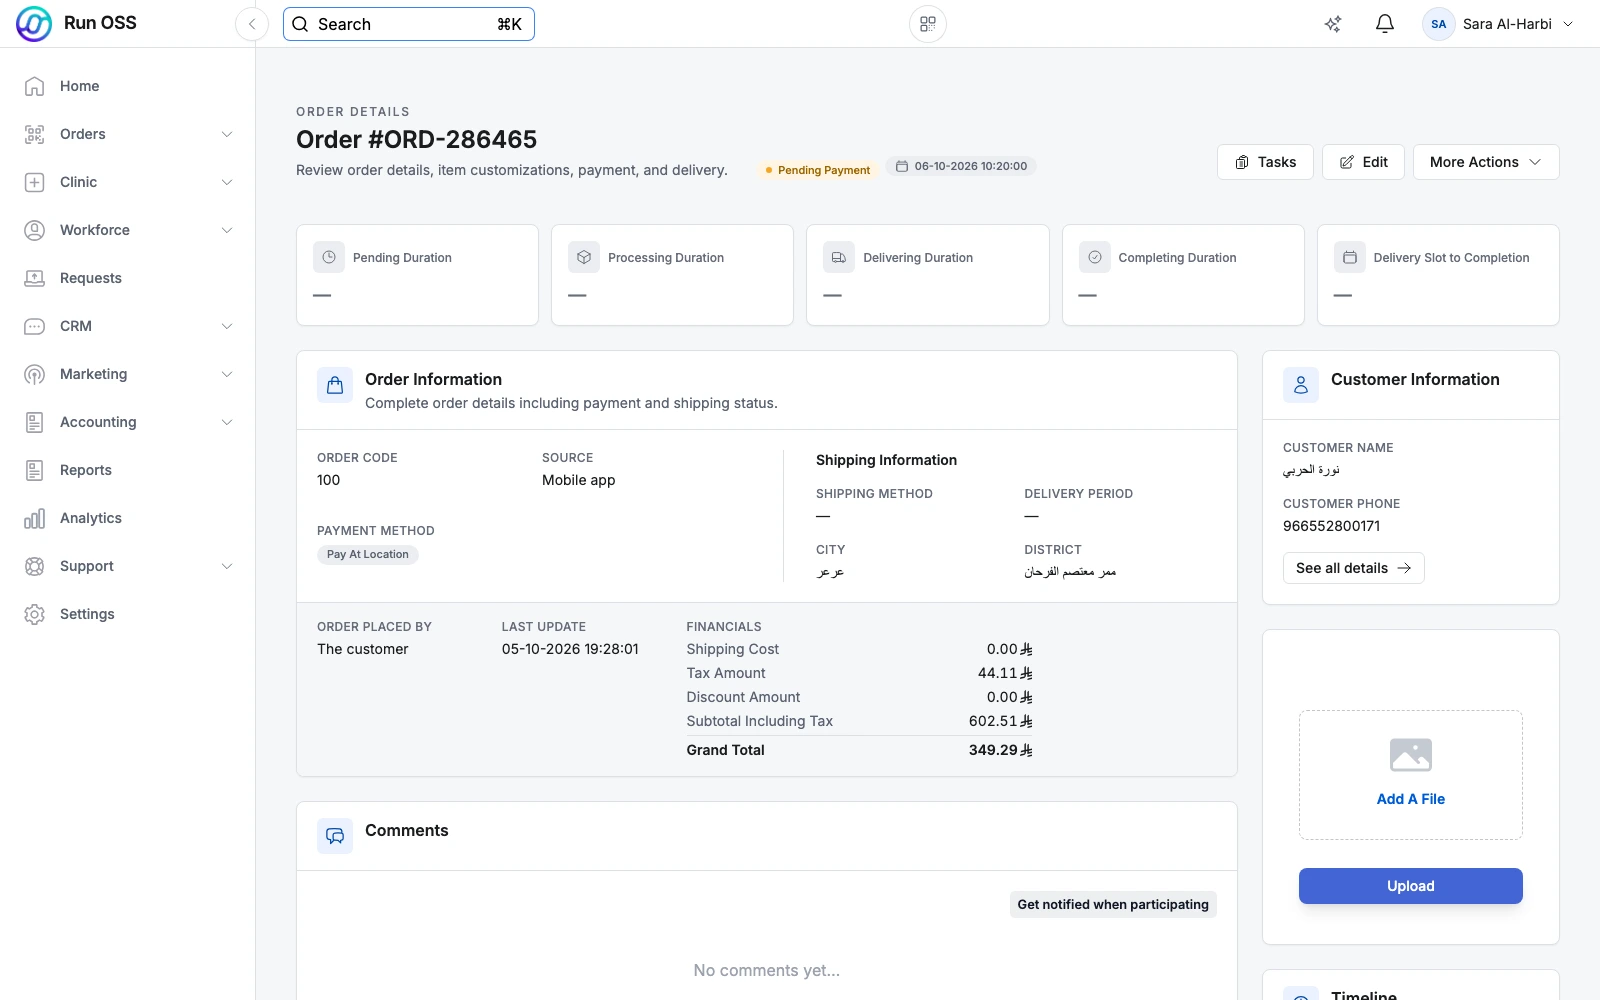
Task: Open the AI sparkle assistant icon
Action: [x=1333, y=24]
